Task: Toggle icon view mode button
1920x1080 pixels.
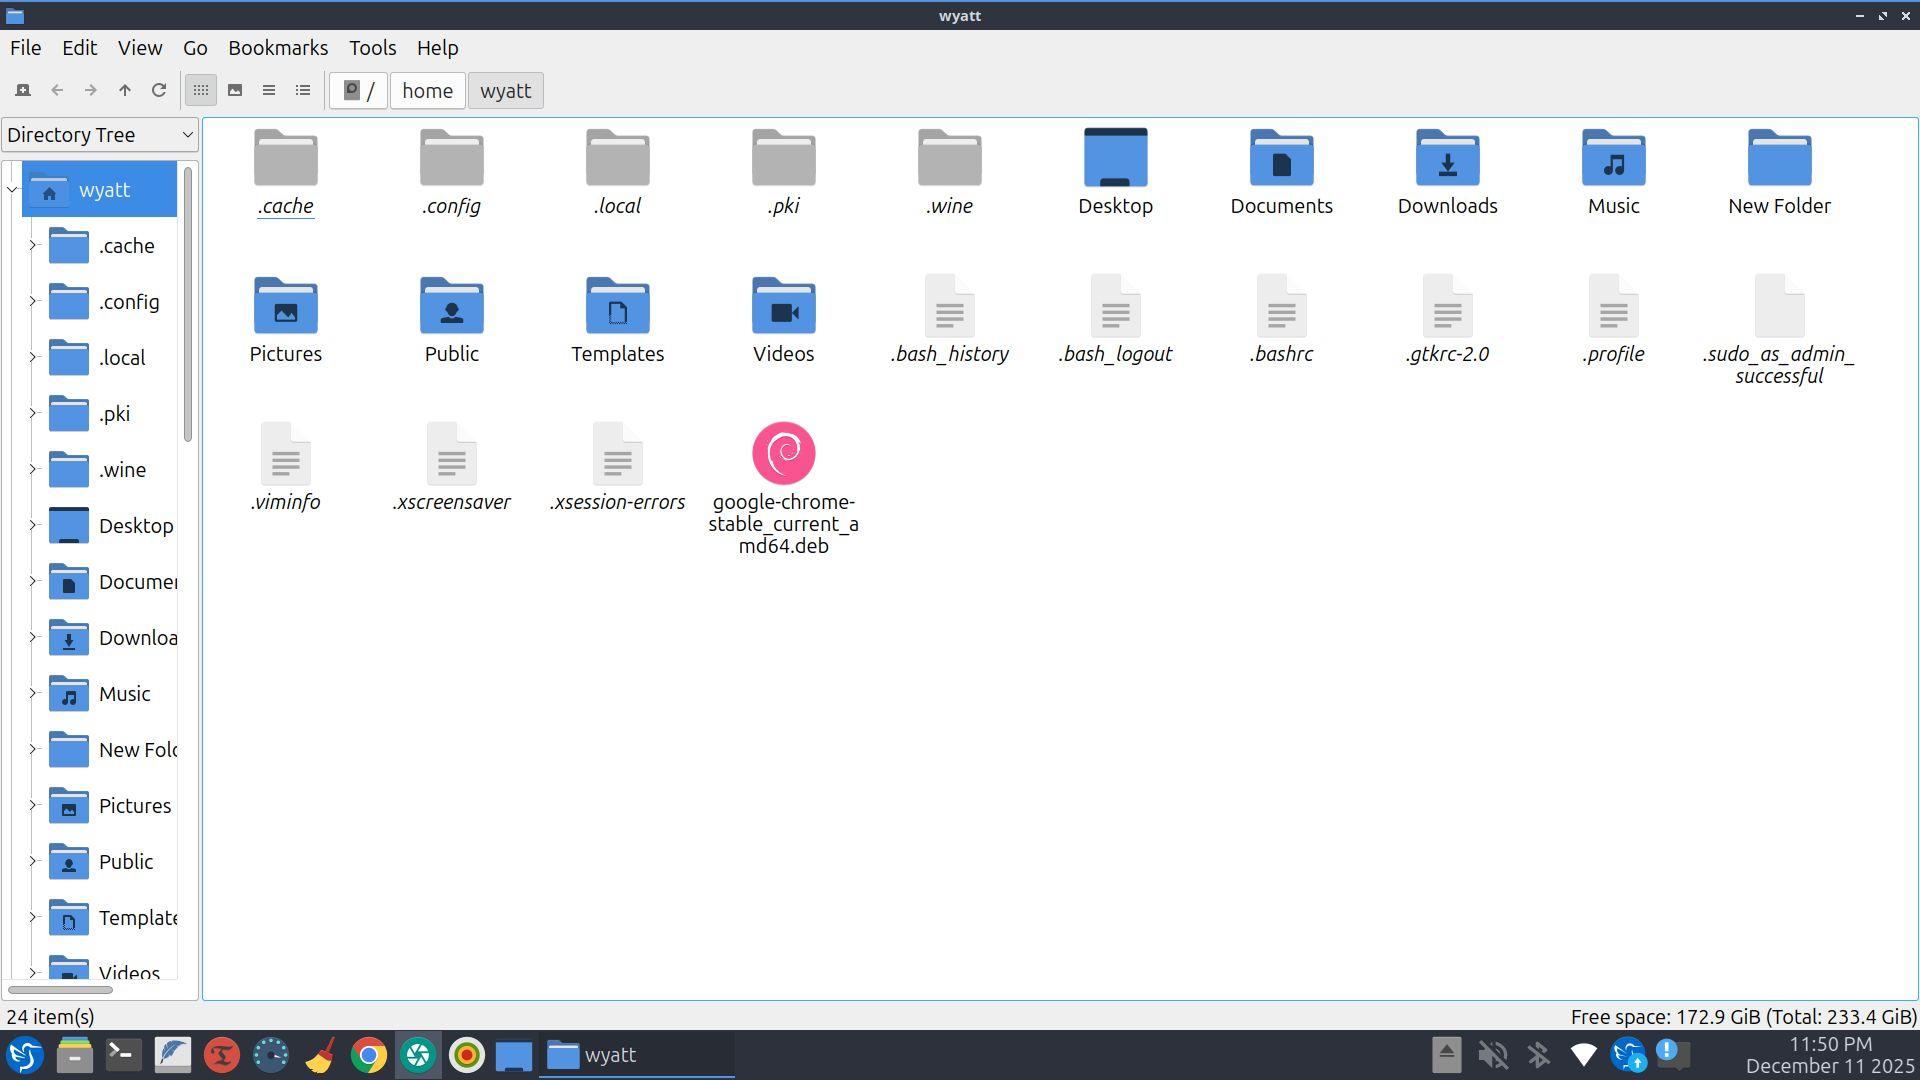Action: [201, 91]
